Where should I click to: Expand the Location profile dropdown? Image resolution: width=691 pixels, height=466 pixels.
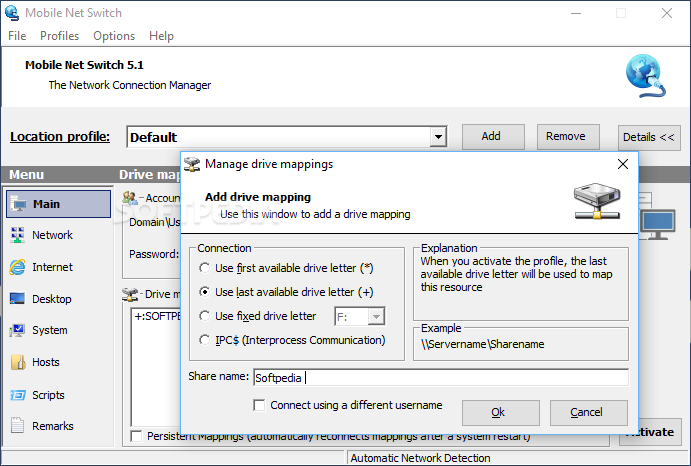pyautogui.click(x=438, y=137)
